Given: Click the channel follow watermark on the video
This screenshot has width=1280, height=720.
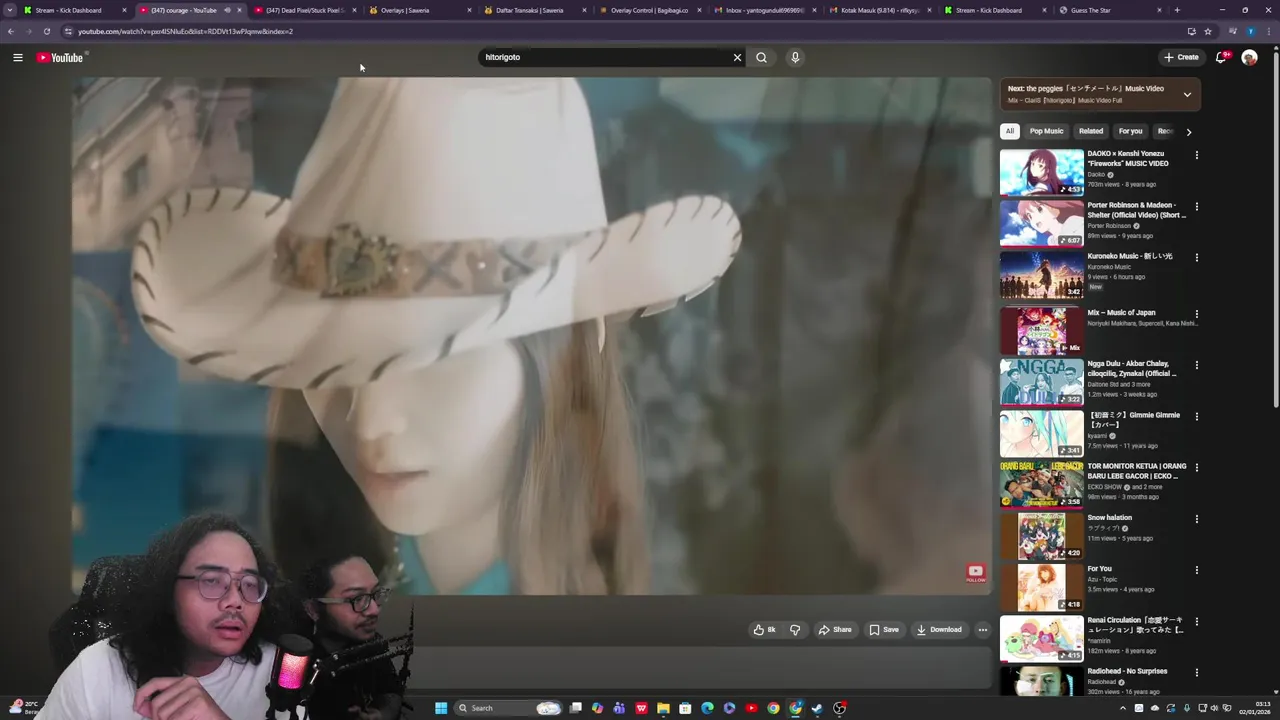Looking at the screenshot, I should click(975, 573).
